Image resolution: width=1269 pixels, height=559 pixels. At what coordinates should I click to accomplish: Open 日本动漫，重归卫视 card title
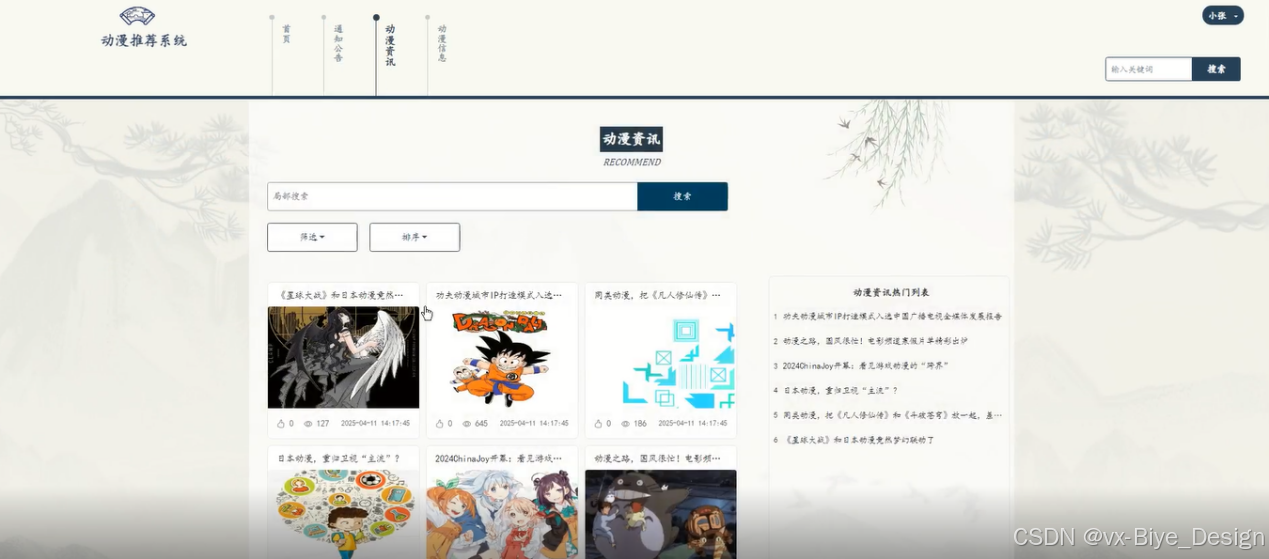point(340,459)
